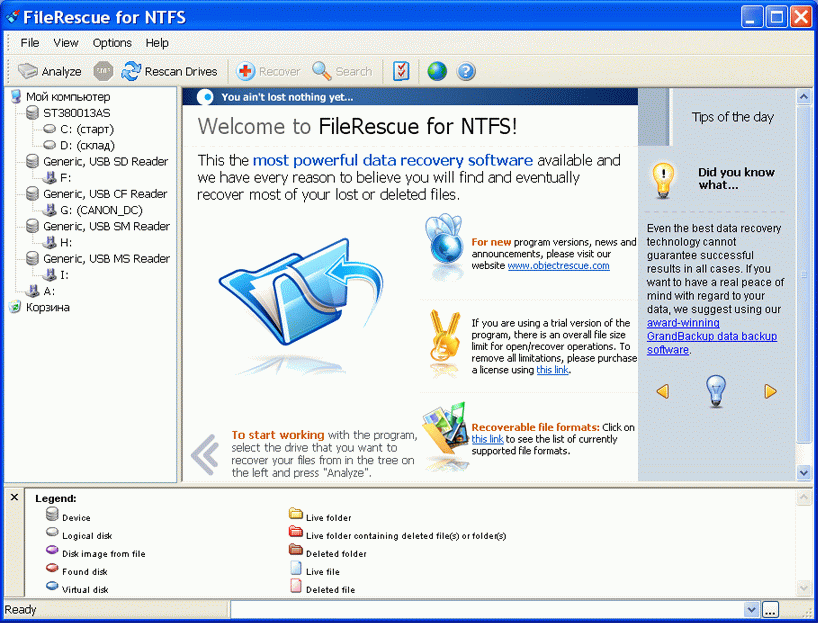Click the large blue folder recovery image
Viewport: 818px width, 623px height.
pyautogui.click(x=301, y=291)
